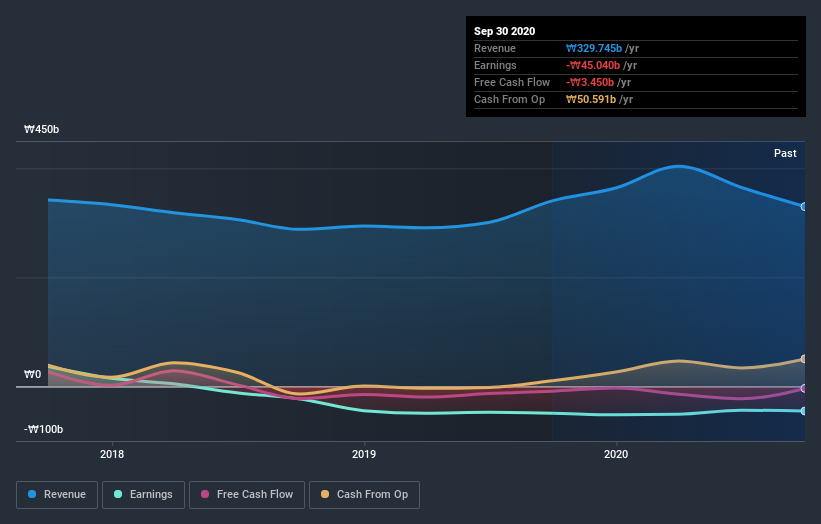Click the Revenue line endpoint marker
821x524 pixels.
[804, 207]
